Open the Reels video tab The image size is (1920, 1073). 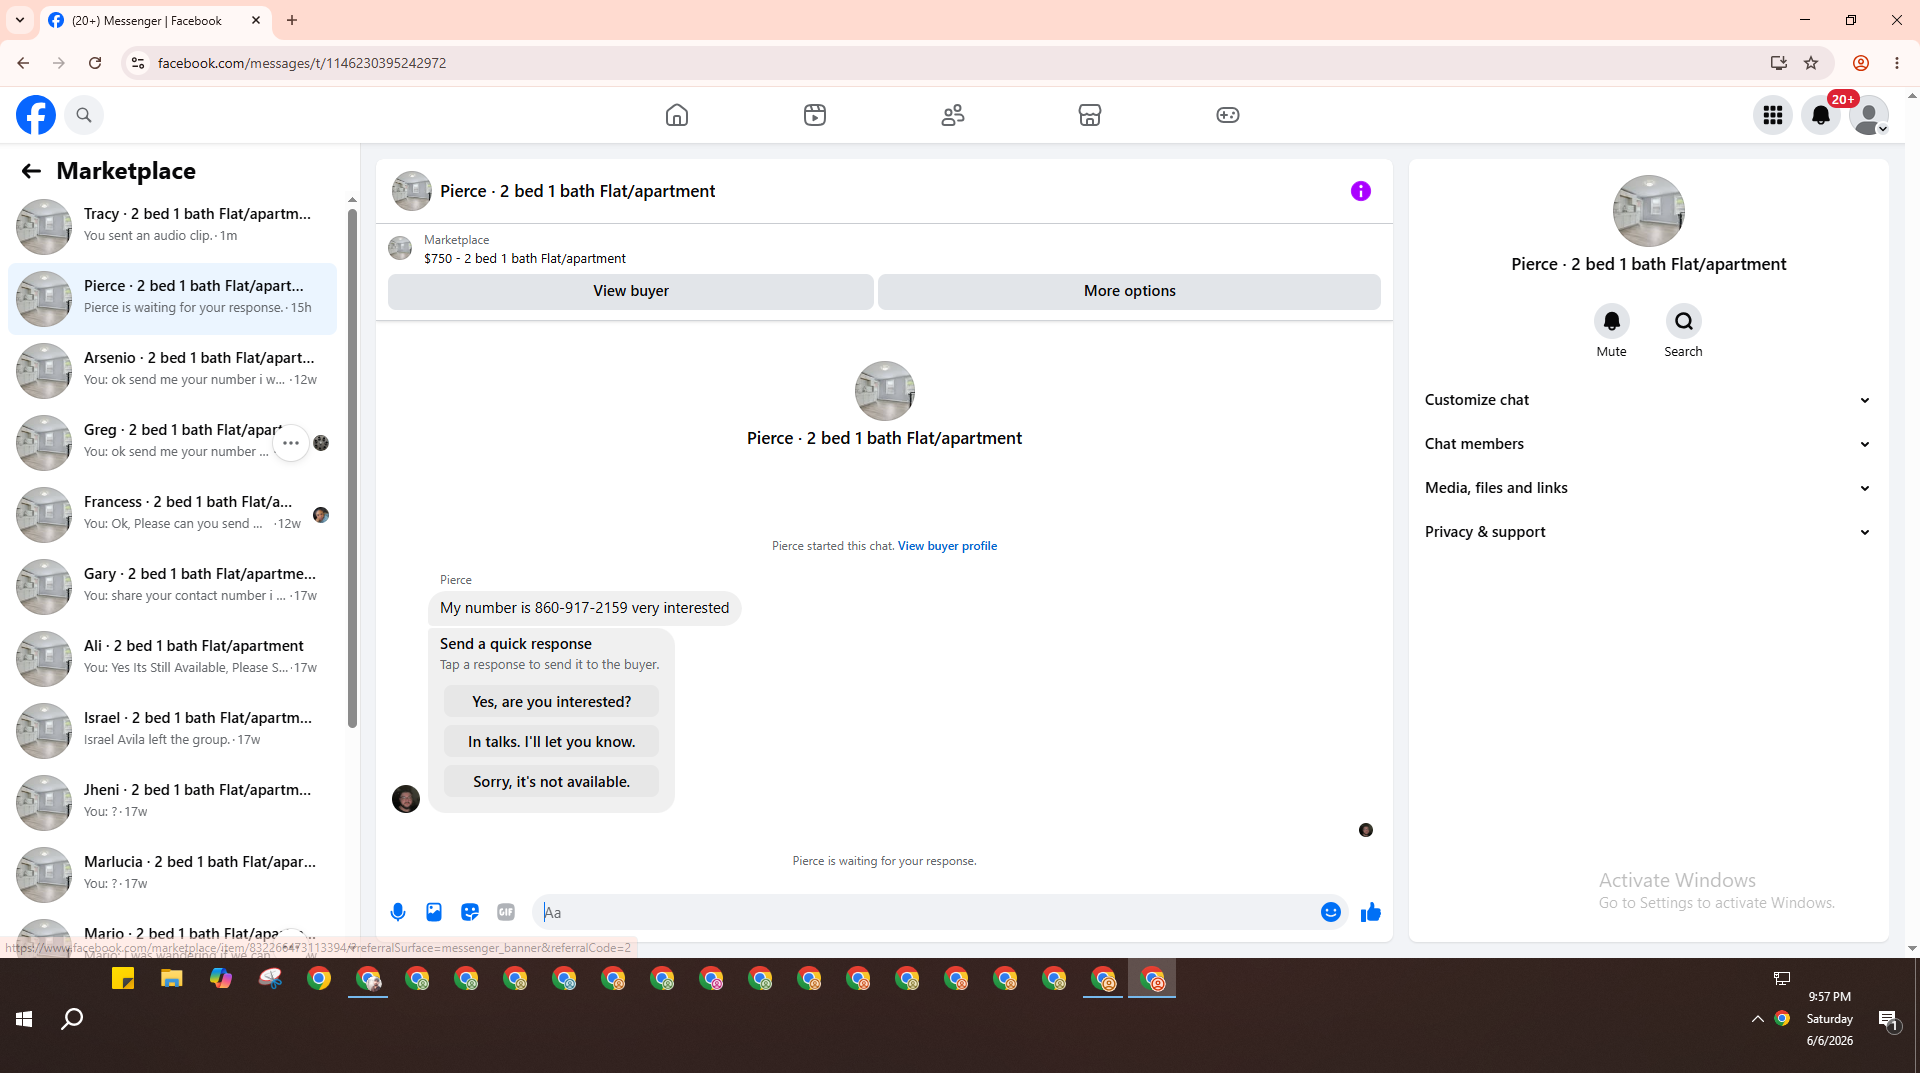tap(815, 115)
